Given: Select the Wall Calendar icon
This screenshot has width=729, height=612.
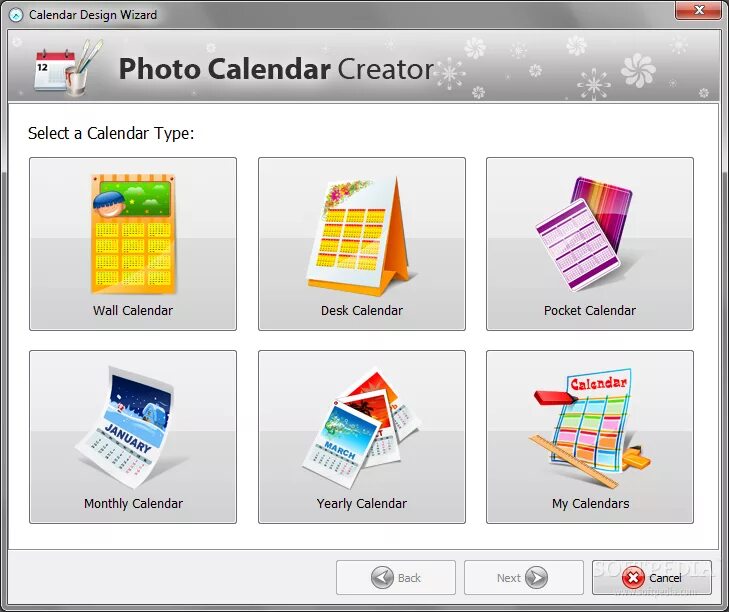Looking at the screenshot, I should 133,234.
